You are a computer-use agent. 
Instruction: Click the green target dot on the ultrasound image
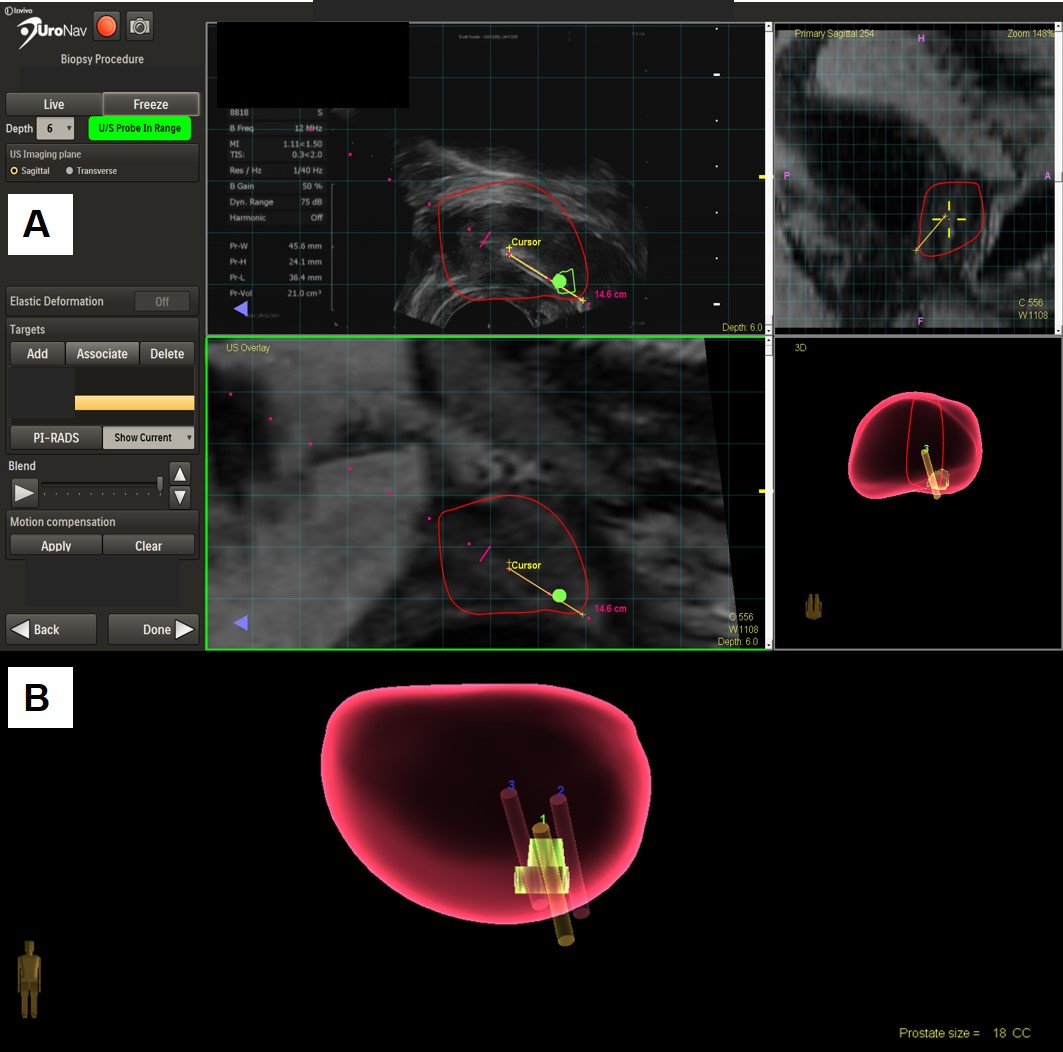(x=560, y=282)
